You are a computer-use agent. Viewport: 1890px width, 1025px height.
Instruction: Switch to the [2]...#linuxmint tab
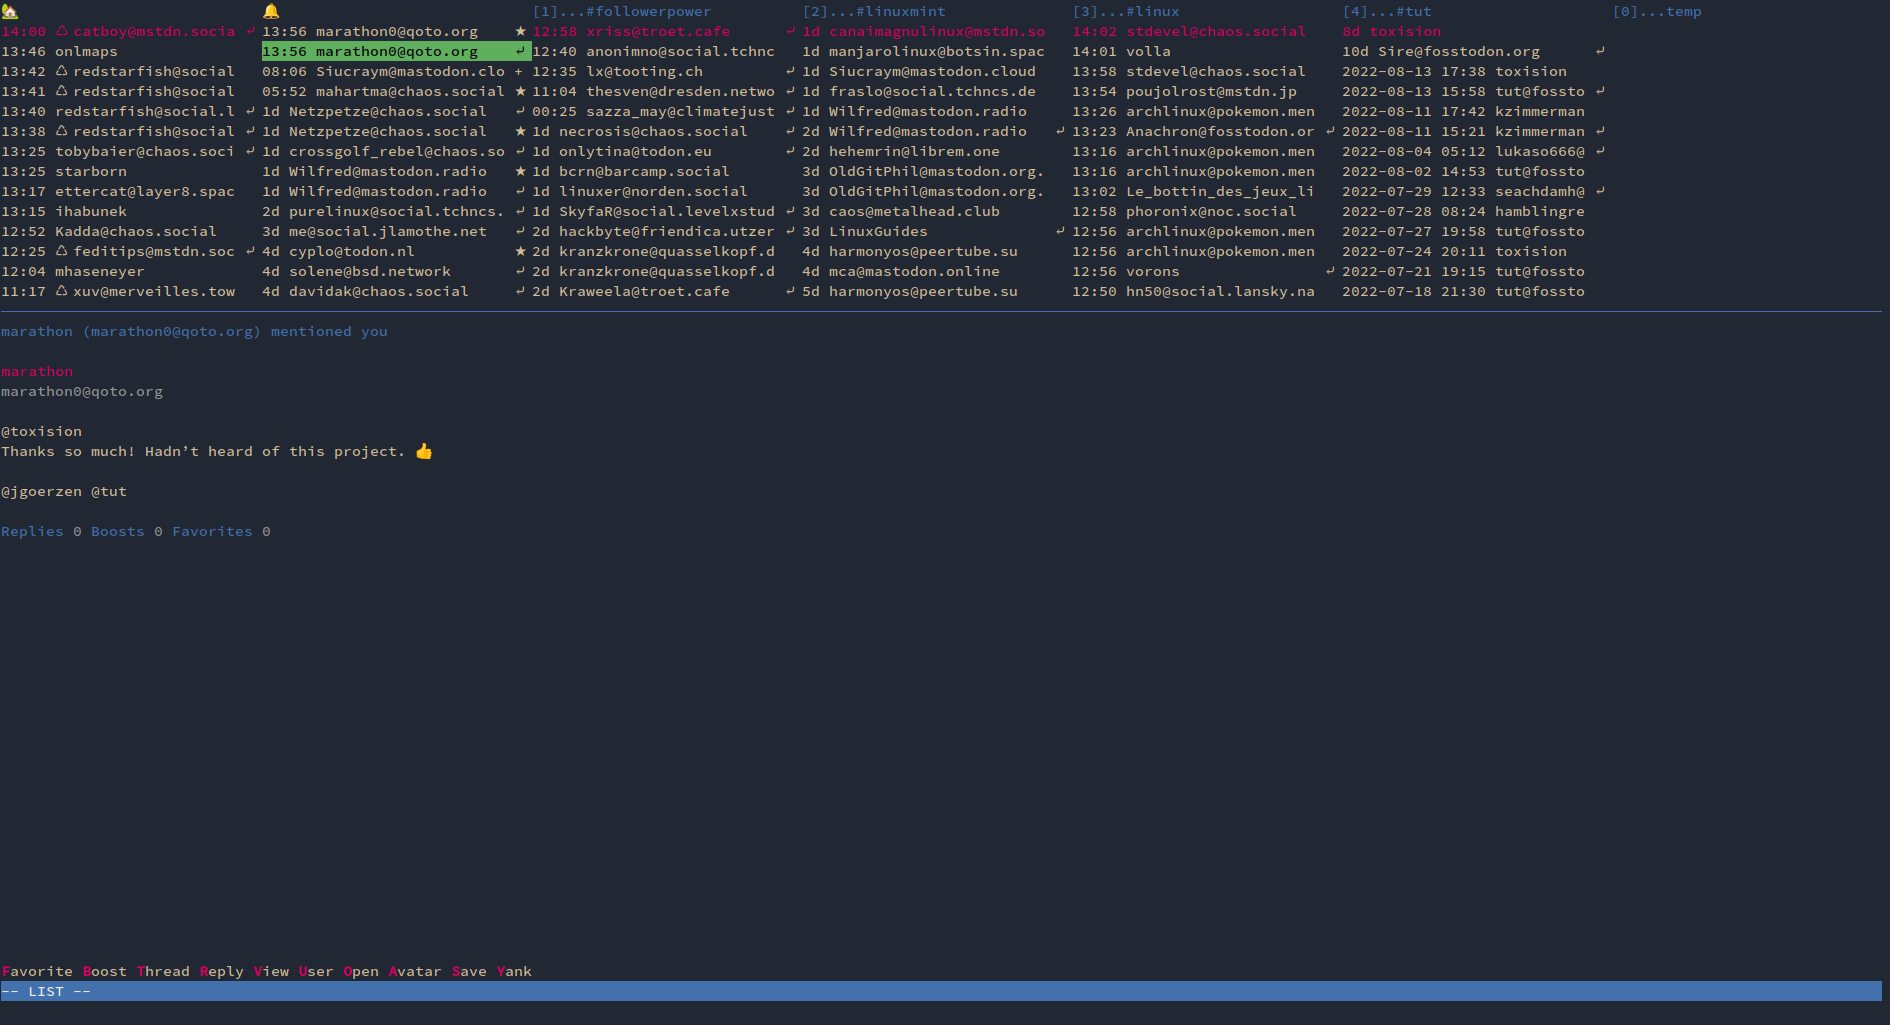(874, 11)
